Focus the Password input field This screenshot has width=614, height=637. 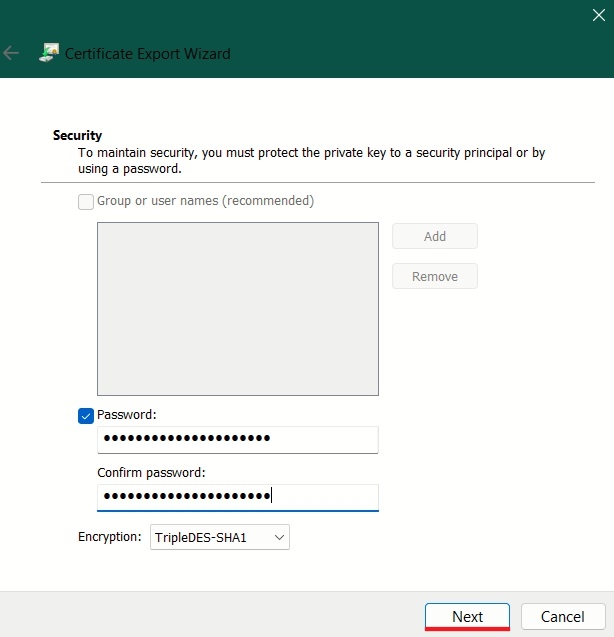[238, 440]
